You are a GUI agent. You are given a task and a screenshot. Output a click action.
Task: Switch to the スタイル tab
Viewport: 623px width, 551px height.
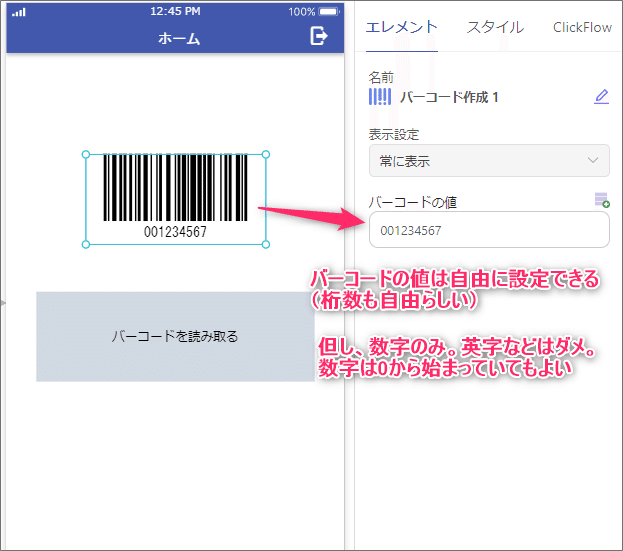(x=495, y=27)
